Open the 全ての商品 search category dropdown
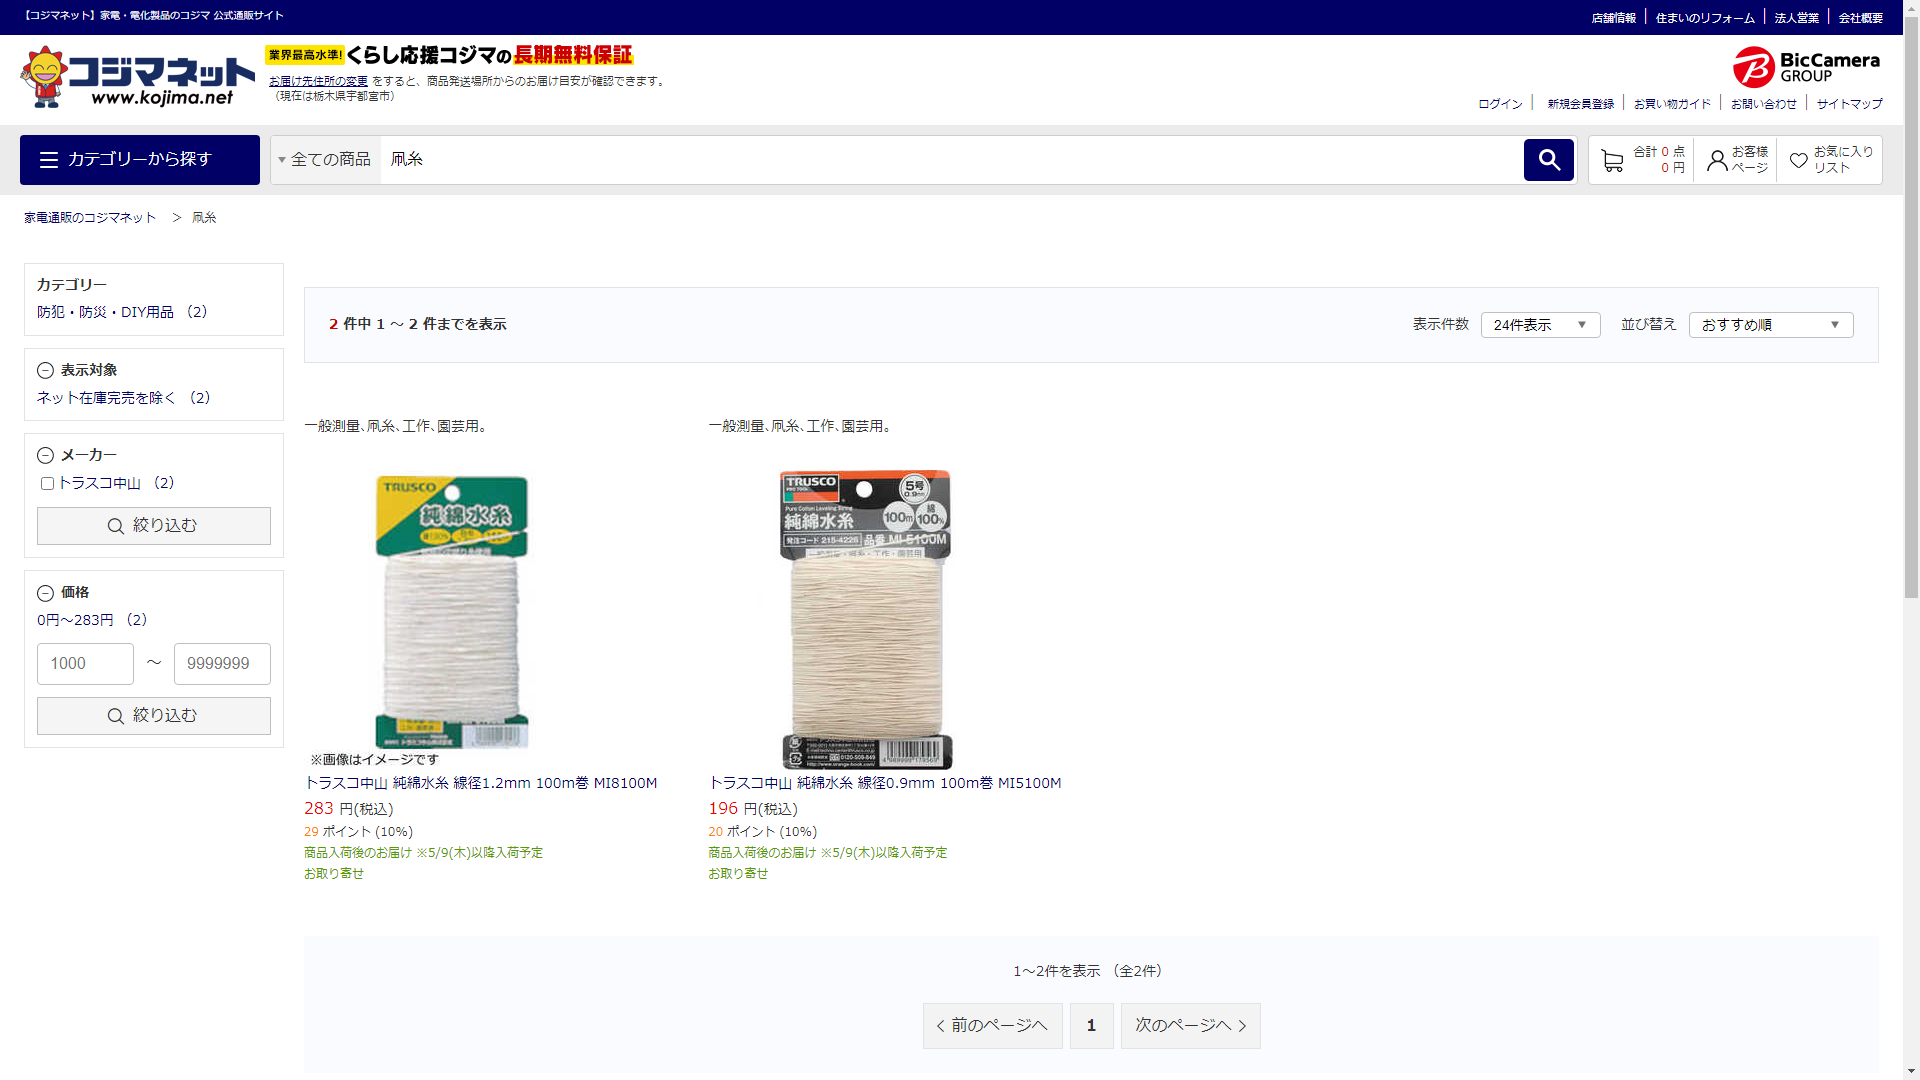1920x1080 pixels. (x=325, y=160)
